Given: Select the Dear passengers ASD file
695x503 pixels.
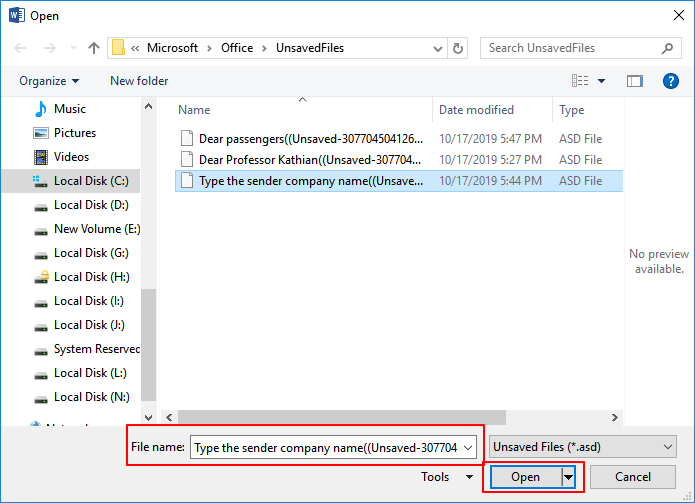Looking at the screenshot, I should coord(311,139).
